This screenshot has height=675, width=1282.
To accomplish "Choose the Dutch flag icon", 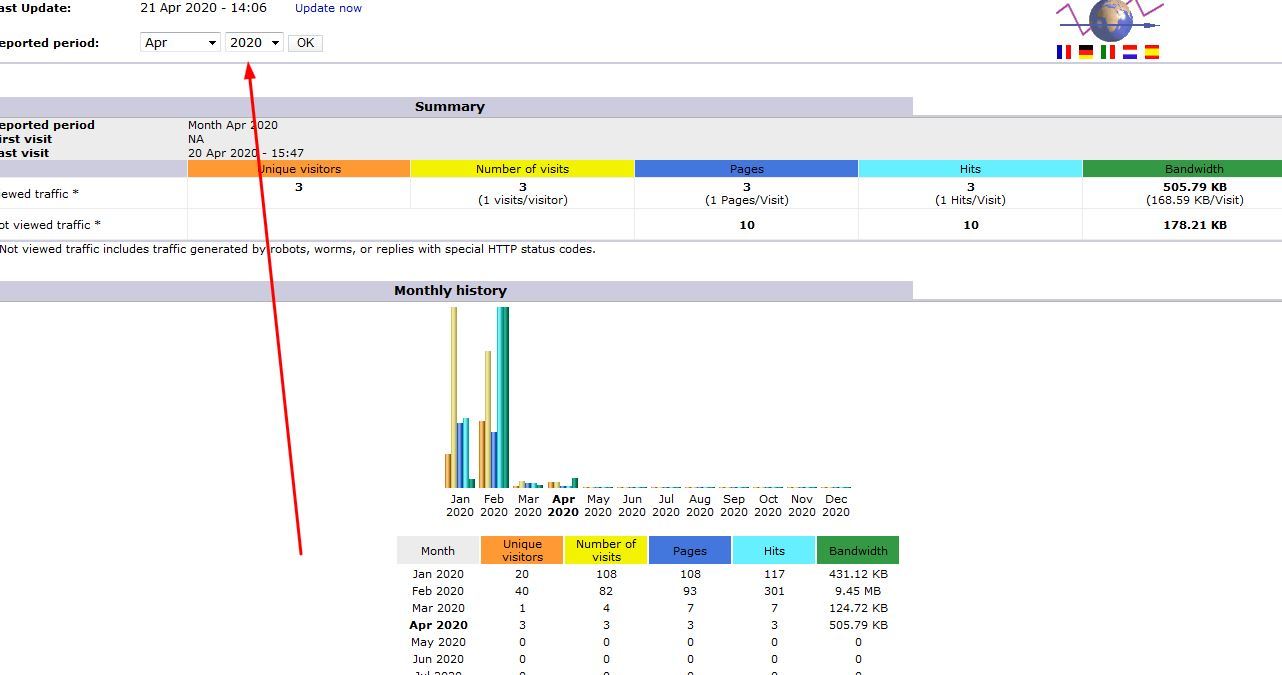I will click(x=1130, y=52).
